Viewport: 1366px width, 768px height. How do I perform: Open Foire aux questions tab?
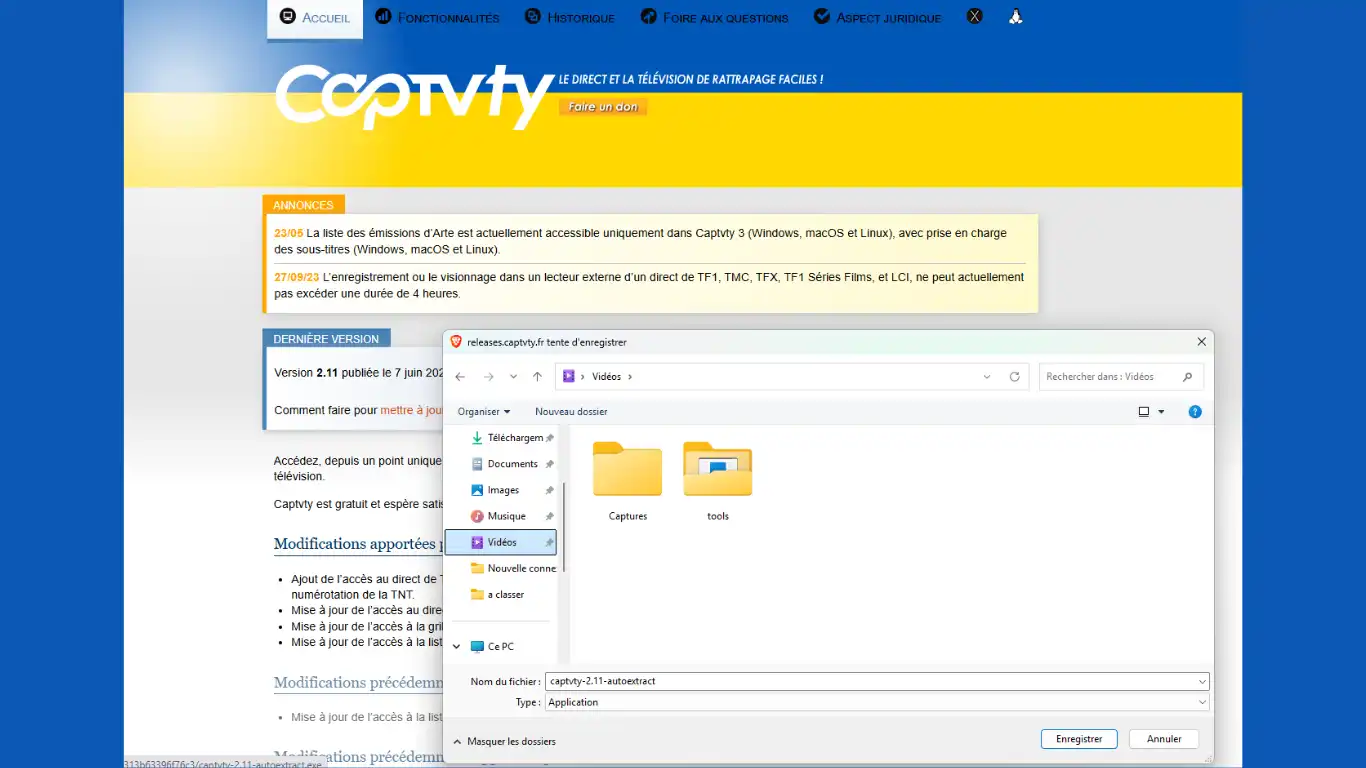714,18
